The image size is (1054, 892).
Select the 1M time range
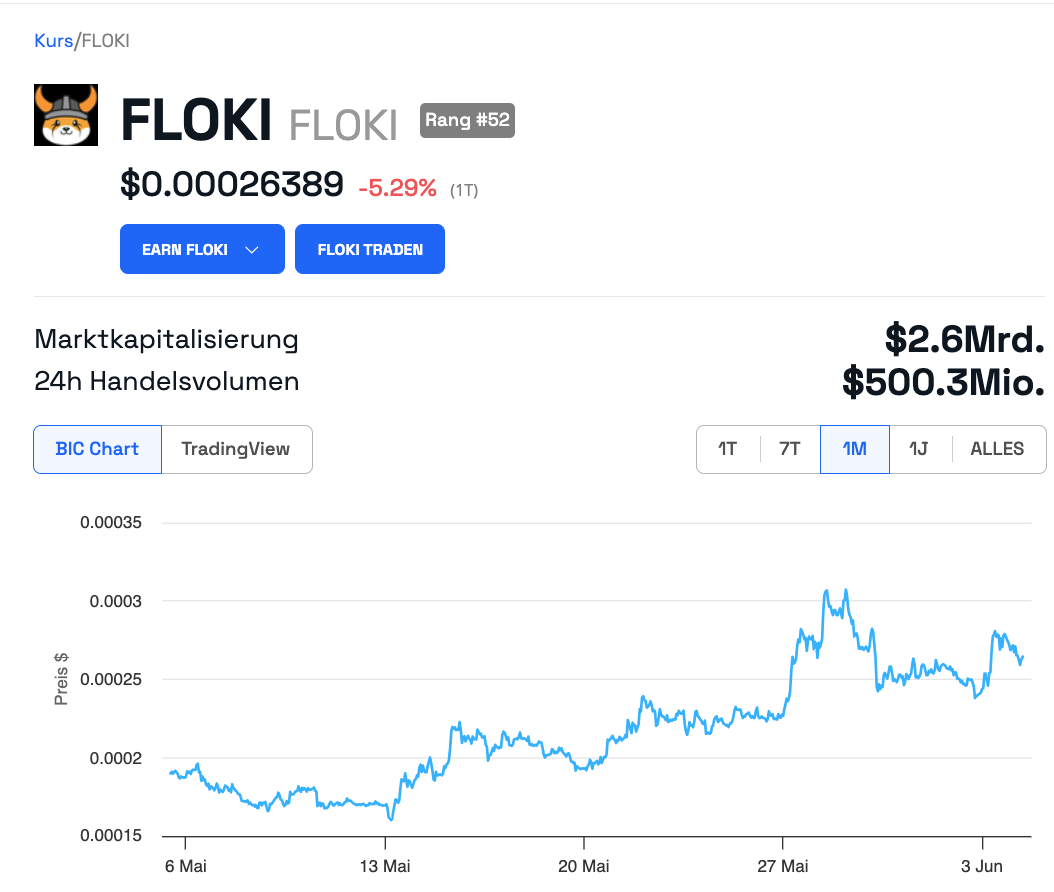[x=854, y=449]
